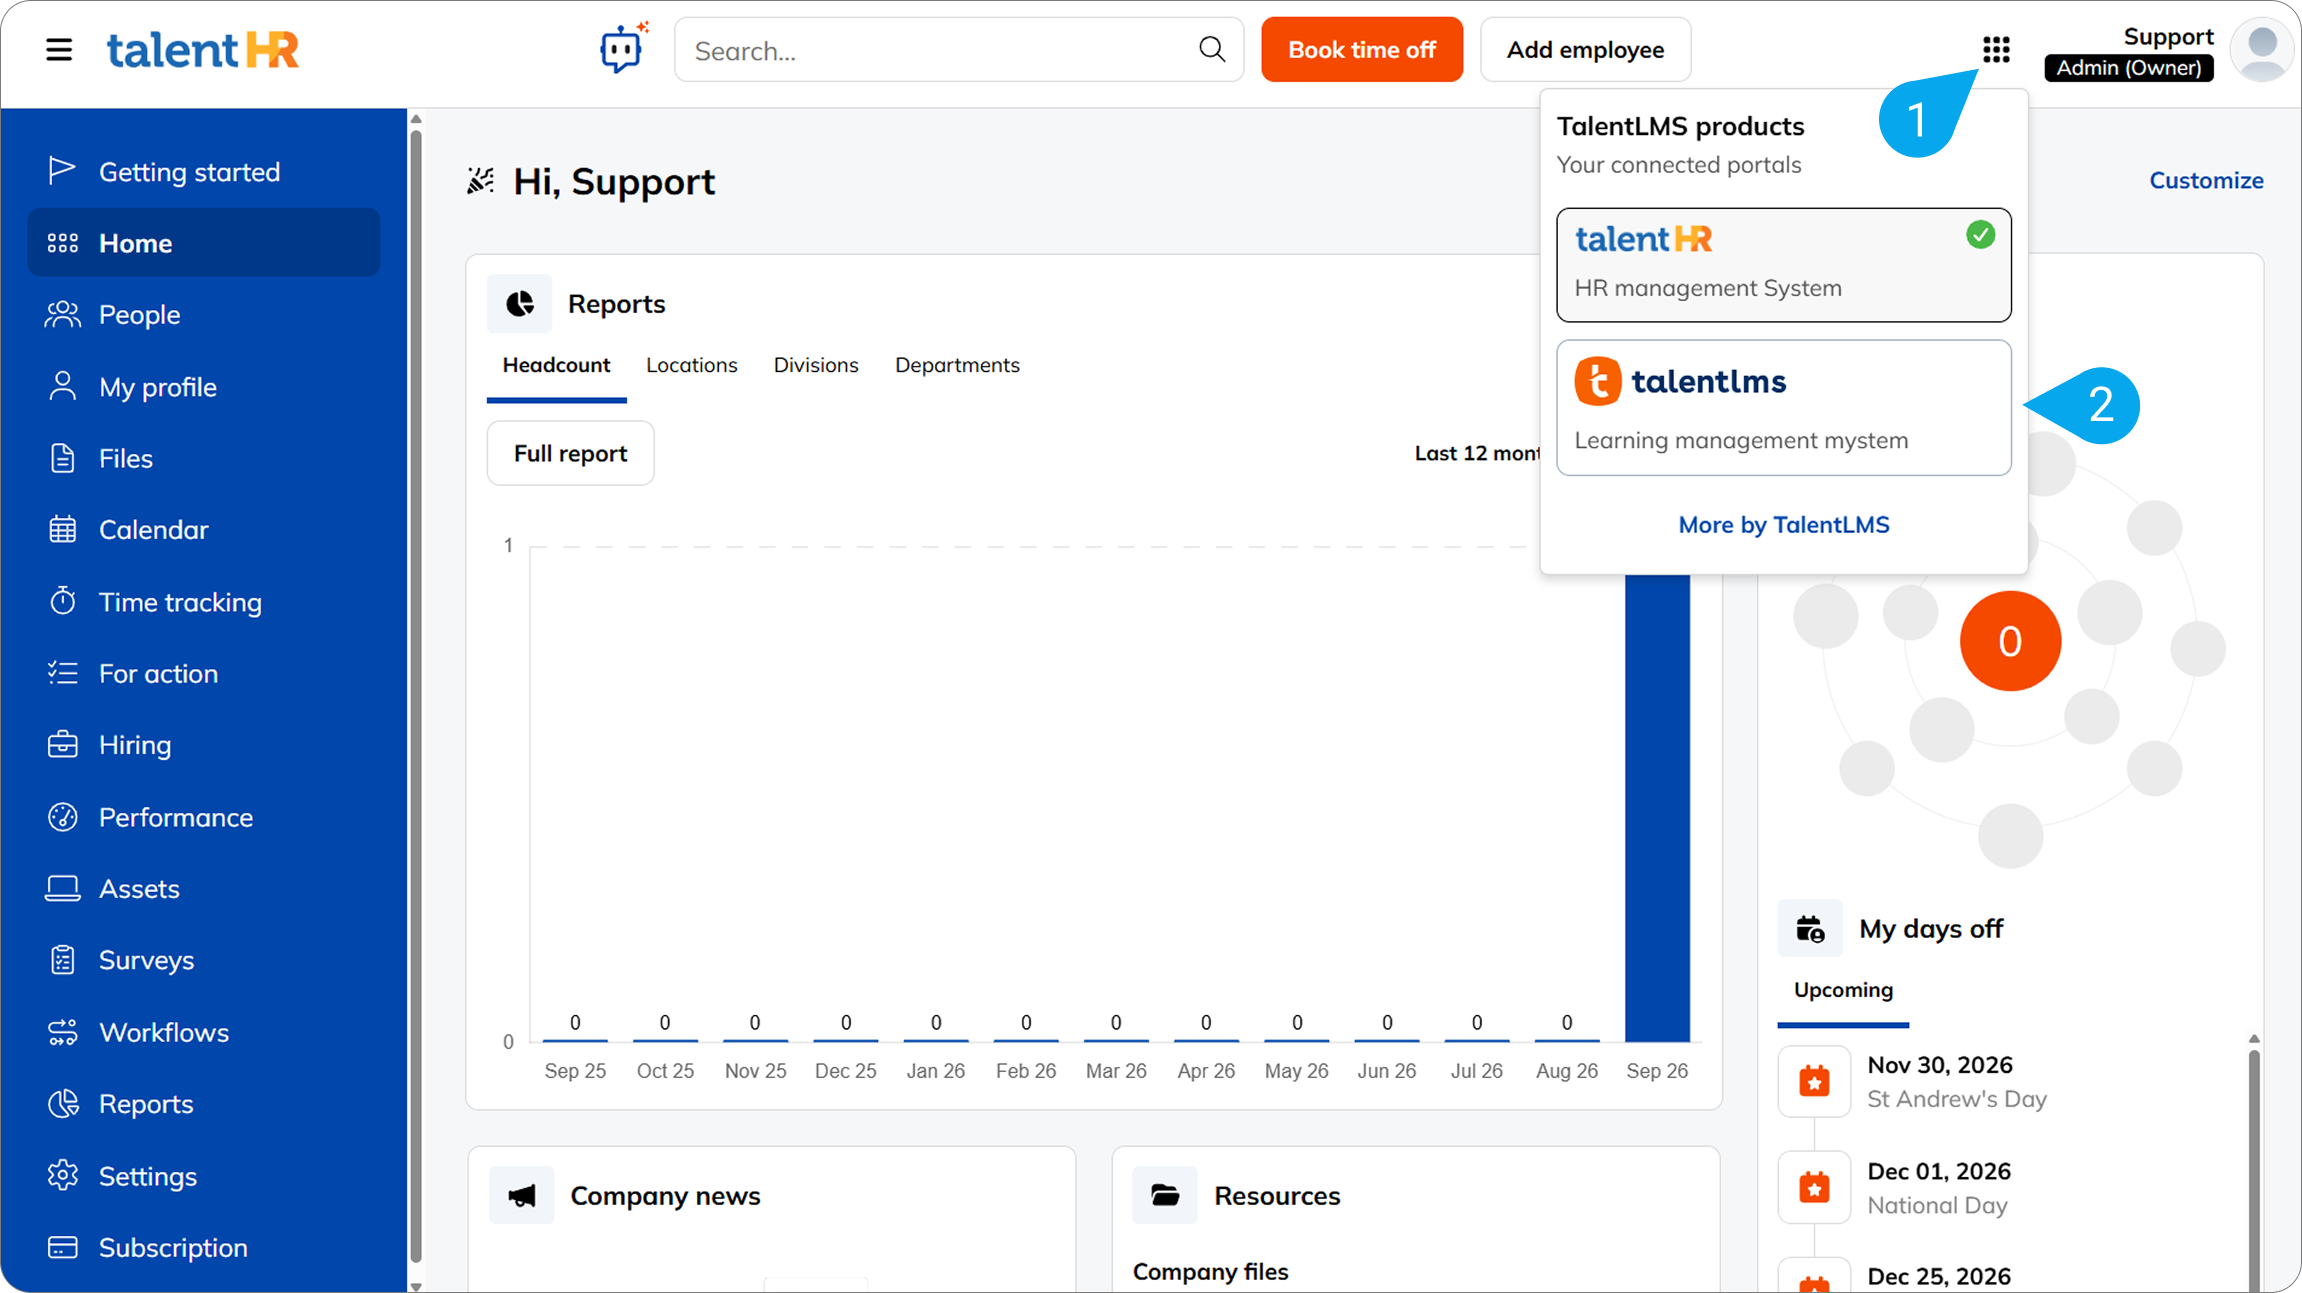Switch to the Departments tab
The width and height of the screenshot is (2302, 1293).
point(957,365)
